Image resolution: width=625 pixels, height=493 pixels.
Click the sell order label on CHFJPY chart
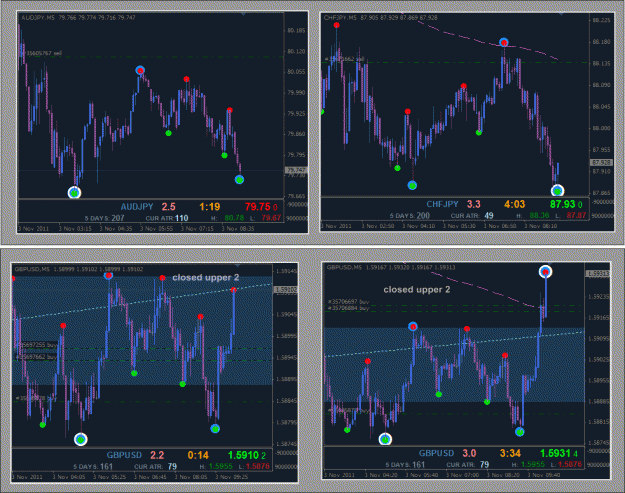click(x=344, y=59)
